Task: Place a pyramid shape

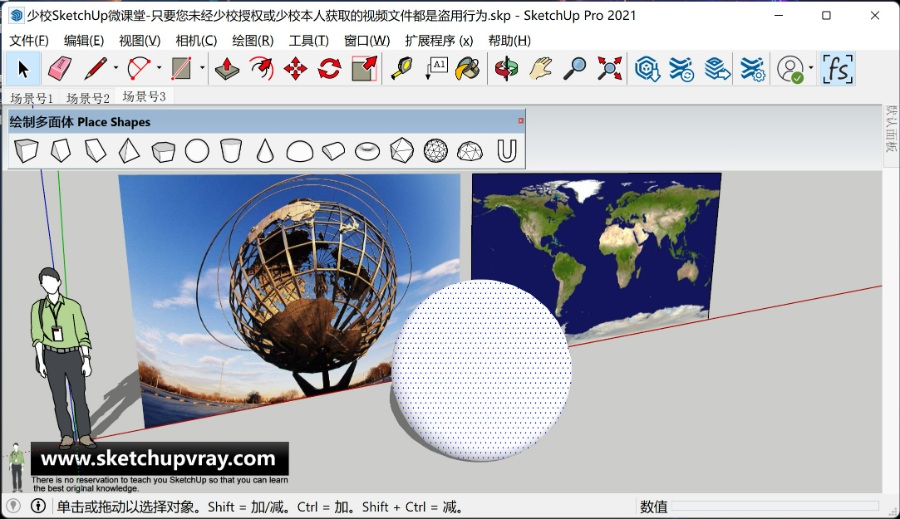Action: pos(129,151)
